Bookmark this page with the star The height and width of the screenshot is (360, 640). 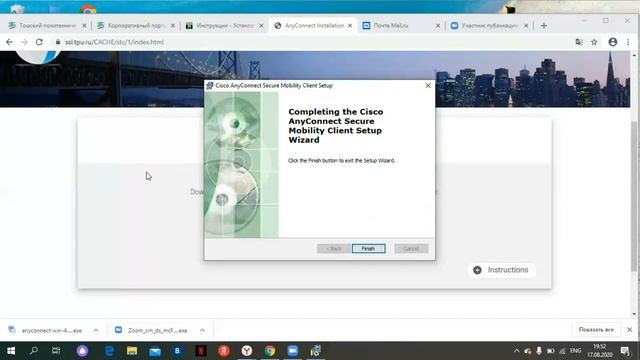(594, 42)
